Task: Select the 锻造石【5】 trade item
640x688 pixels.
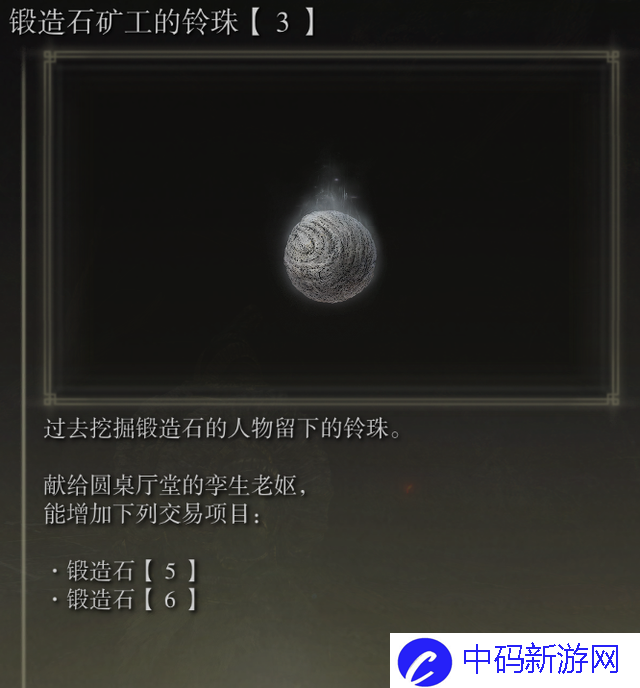Action: (x=132, y=571)
